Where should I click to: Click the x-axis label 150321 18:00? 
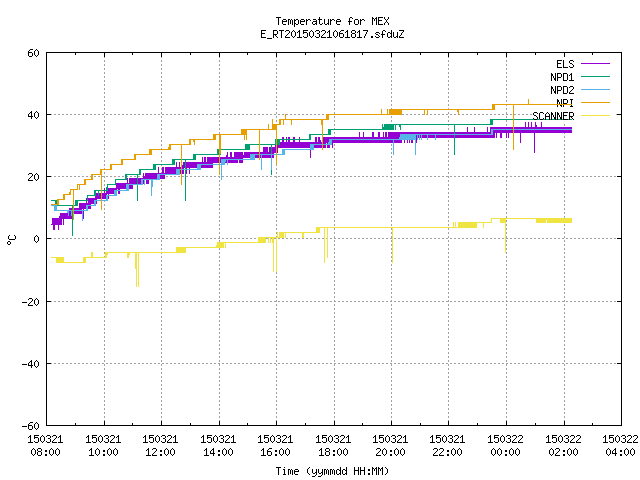[x=333, y=446]
